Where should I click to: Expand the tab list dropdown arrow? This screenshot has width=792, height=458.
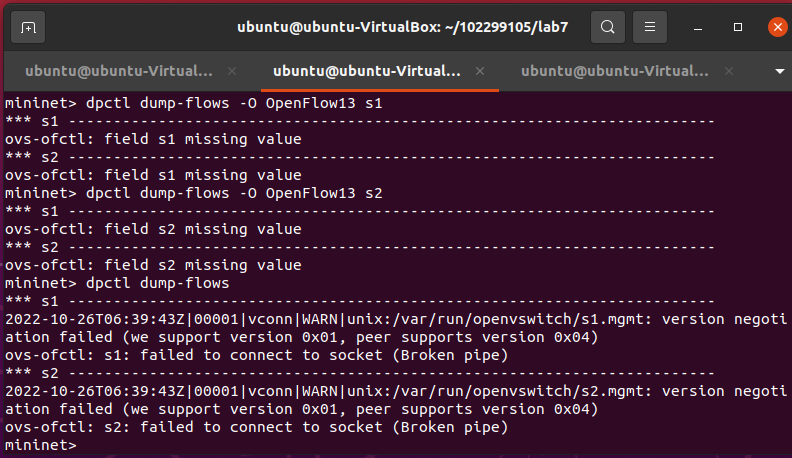click(x=780, y=71)
